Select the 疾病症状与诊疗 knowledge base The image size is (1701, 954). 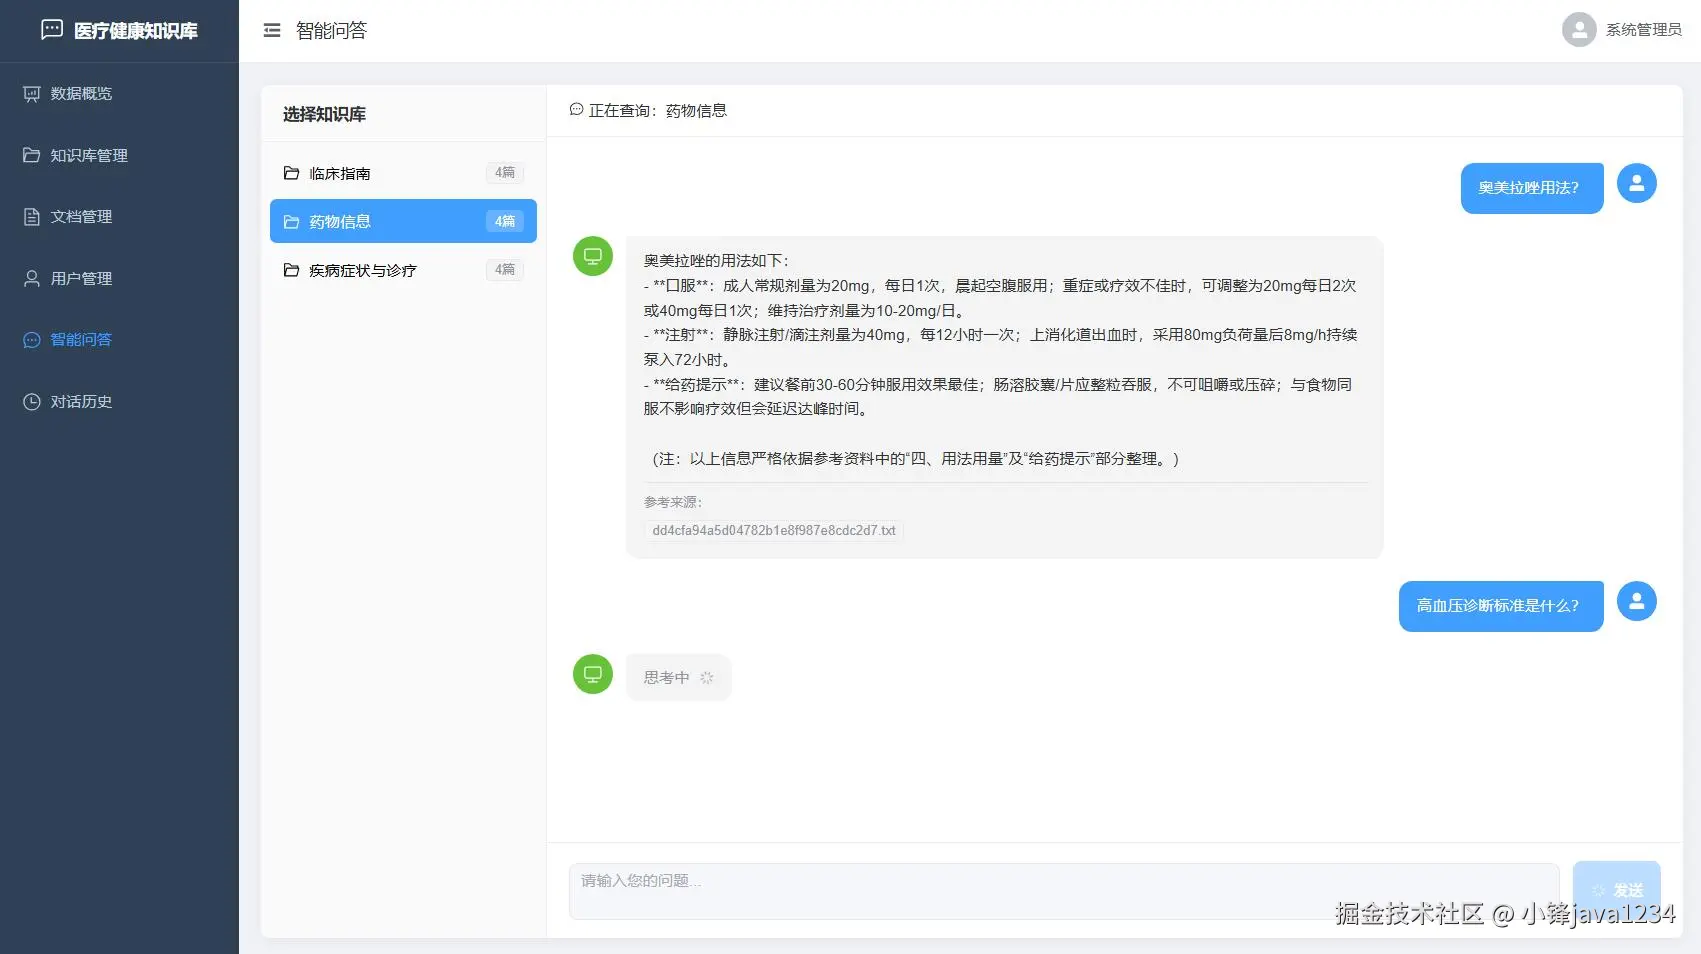tap(403, 270)
